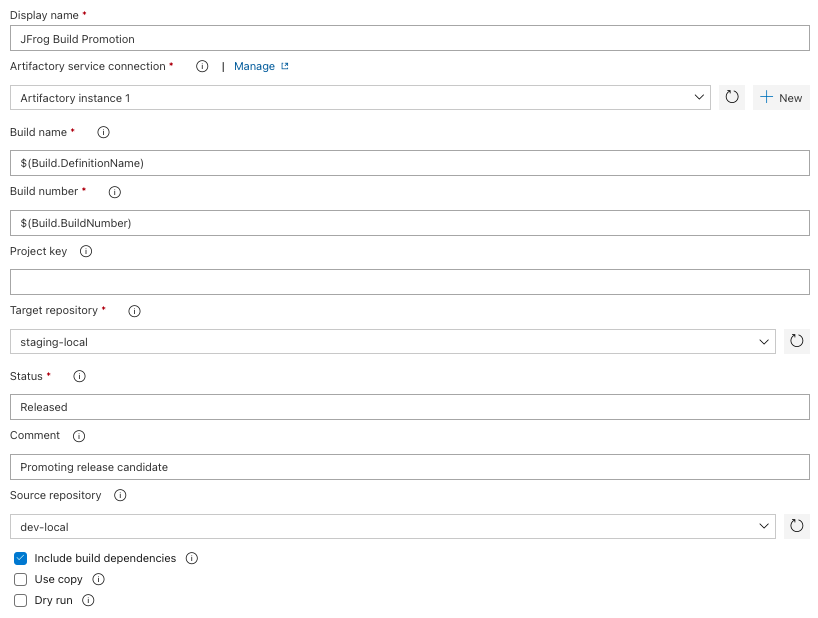Viewport: 818px width, 618px height.
Task: Click the info icon next to Build name
Action: 103,131
